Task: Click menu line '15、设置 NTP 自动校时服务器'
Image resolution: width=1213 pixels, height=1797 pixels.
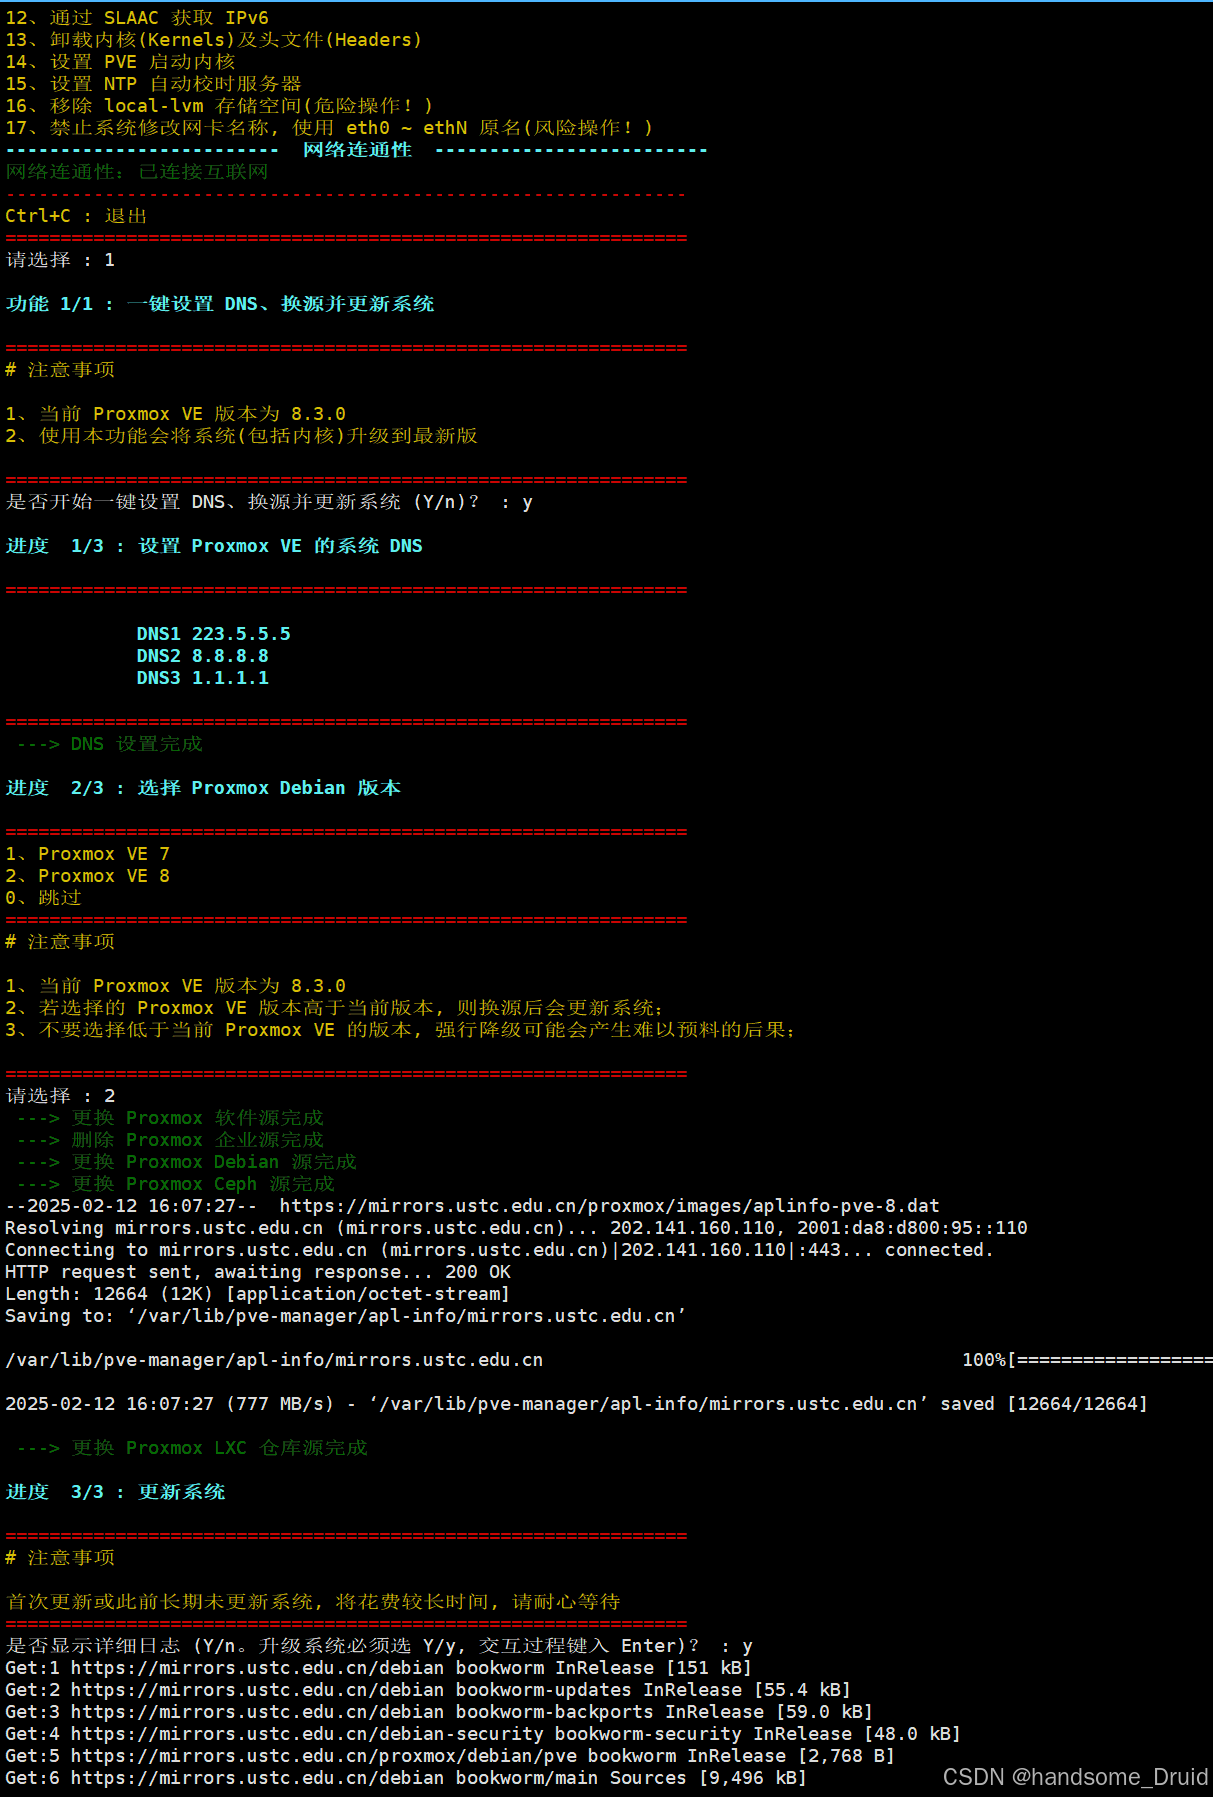Action: tap(153, 84)
